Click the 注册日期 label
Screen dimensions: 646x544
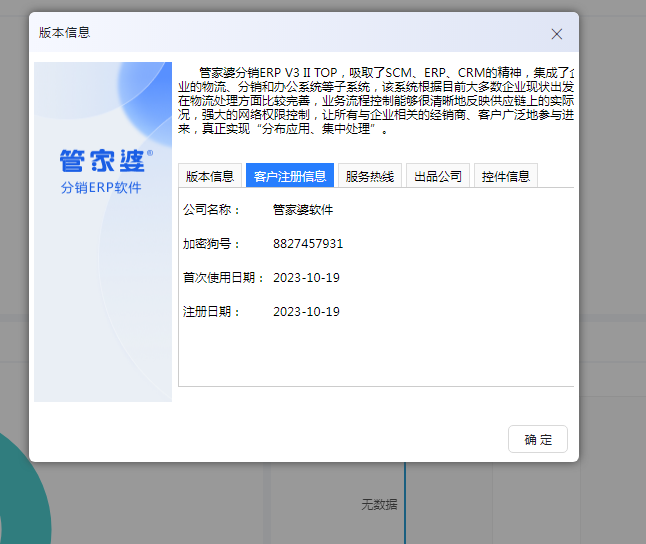coord(211,312)
